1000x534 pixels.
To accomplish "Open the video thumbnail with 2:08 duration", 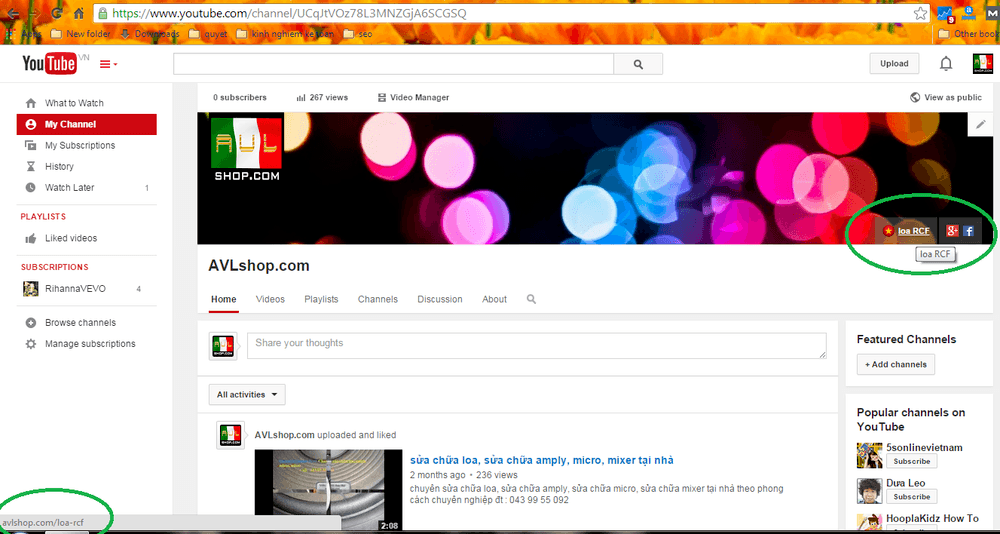I will (328, 491).
